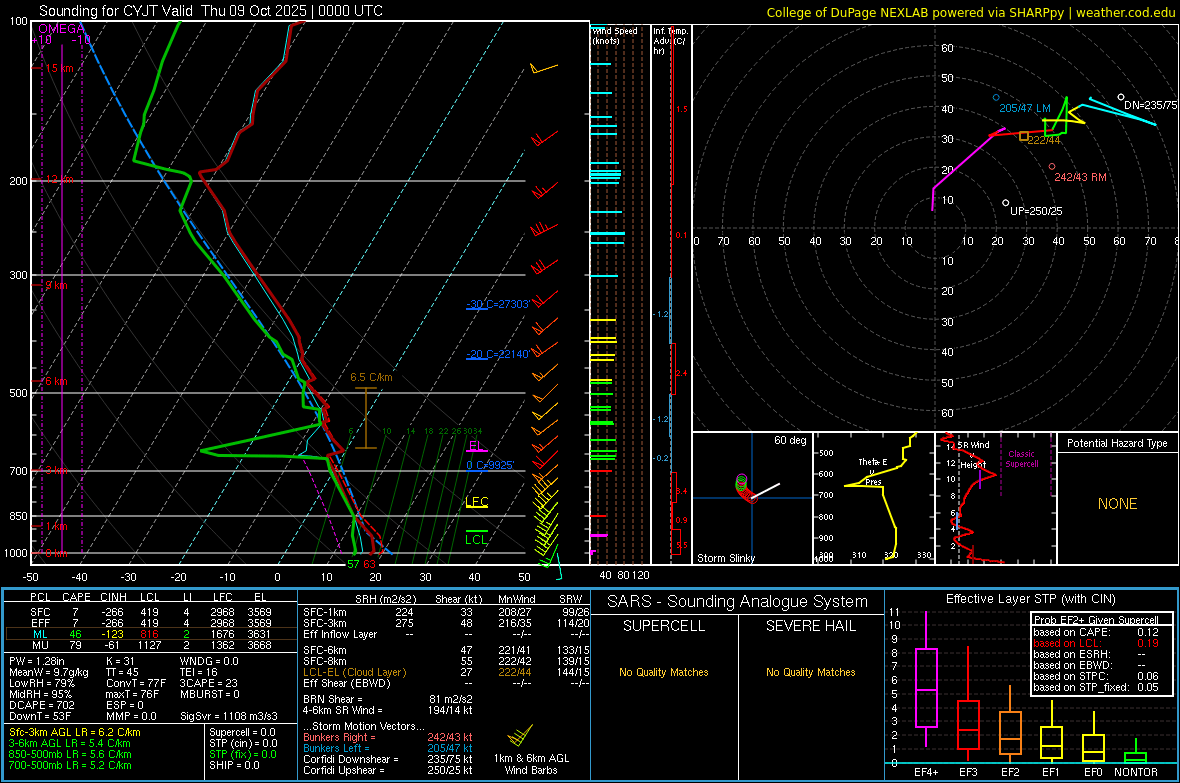The width and height of the screenshot is (1180, 783).
Task: Click the LCL-EL (Cloud Layer) row
Action: [x=446, y=672]
